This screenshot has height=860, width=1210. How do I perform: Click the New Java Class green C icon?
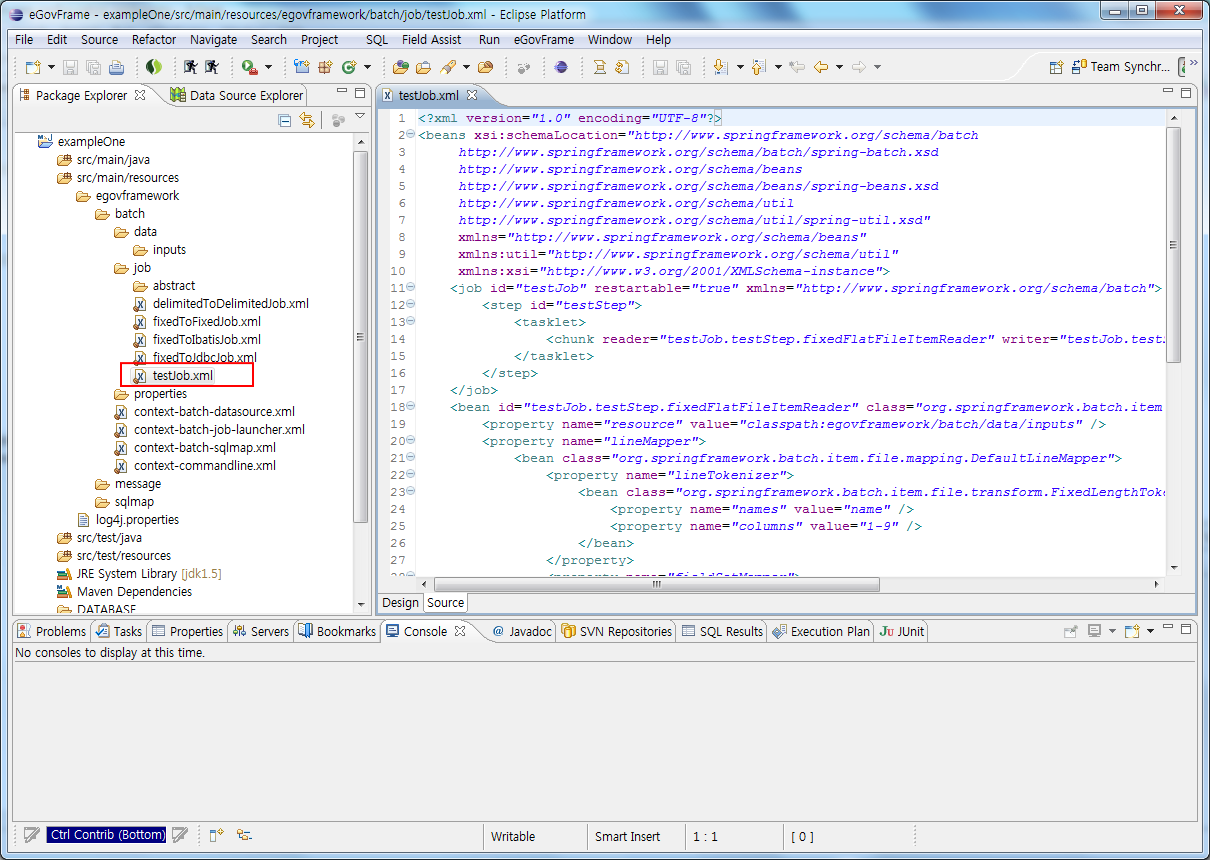pyautogui.click(x=349, y=67)
